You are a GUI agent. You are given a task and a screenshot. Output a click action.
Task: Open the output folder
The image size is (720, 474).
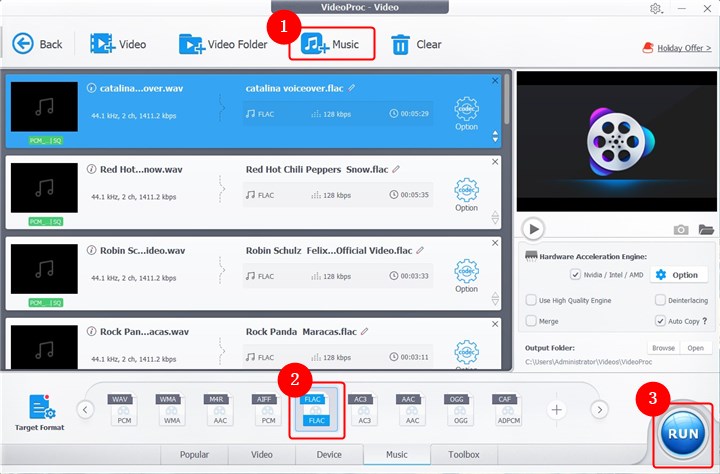(x=695, y=348)
